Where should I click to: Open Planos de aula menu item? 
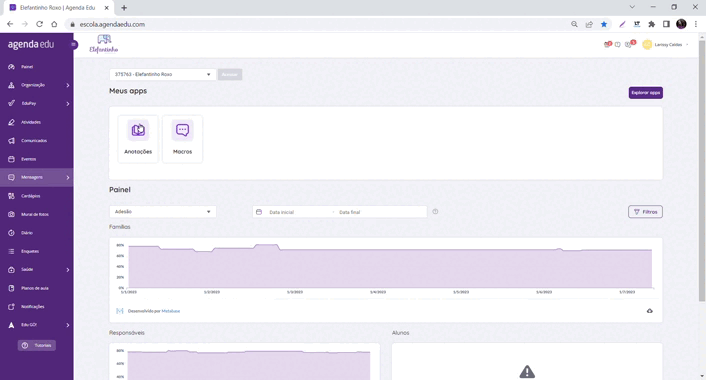pyautogui.click(x=36, y=288)
